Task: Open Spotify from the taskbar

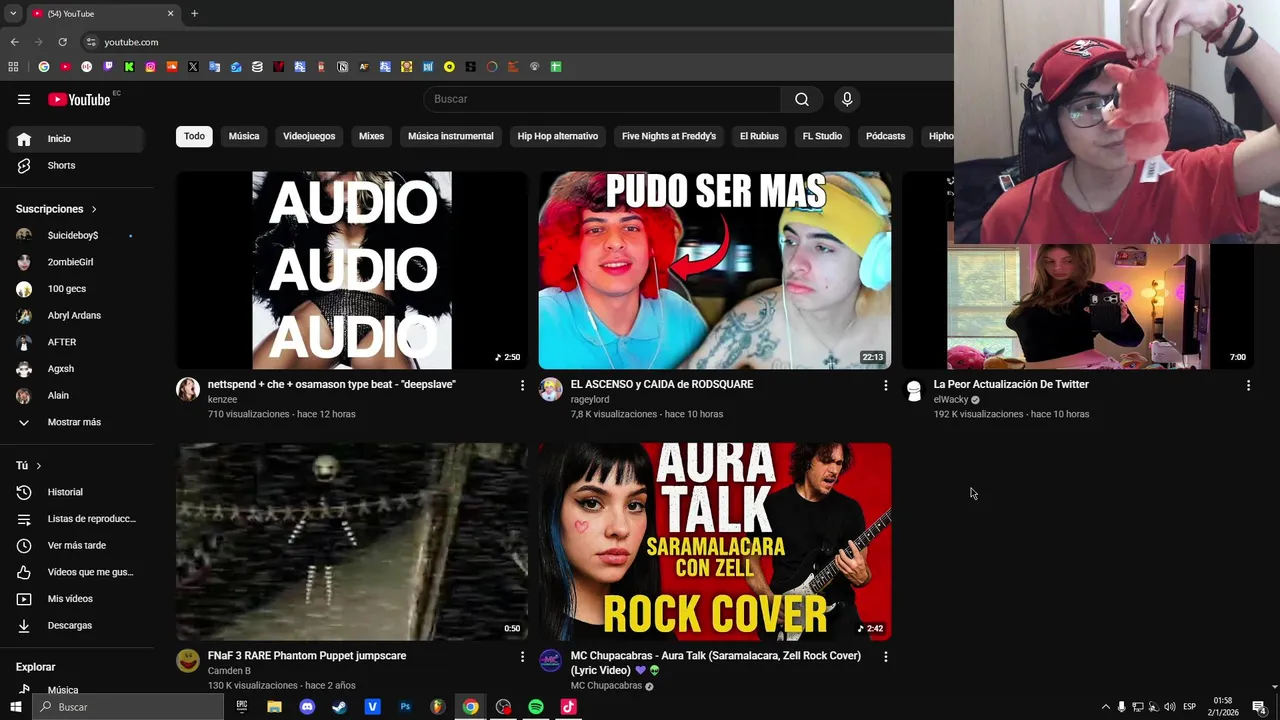Action: 536,707
